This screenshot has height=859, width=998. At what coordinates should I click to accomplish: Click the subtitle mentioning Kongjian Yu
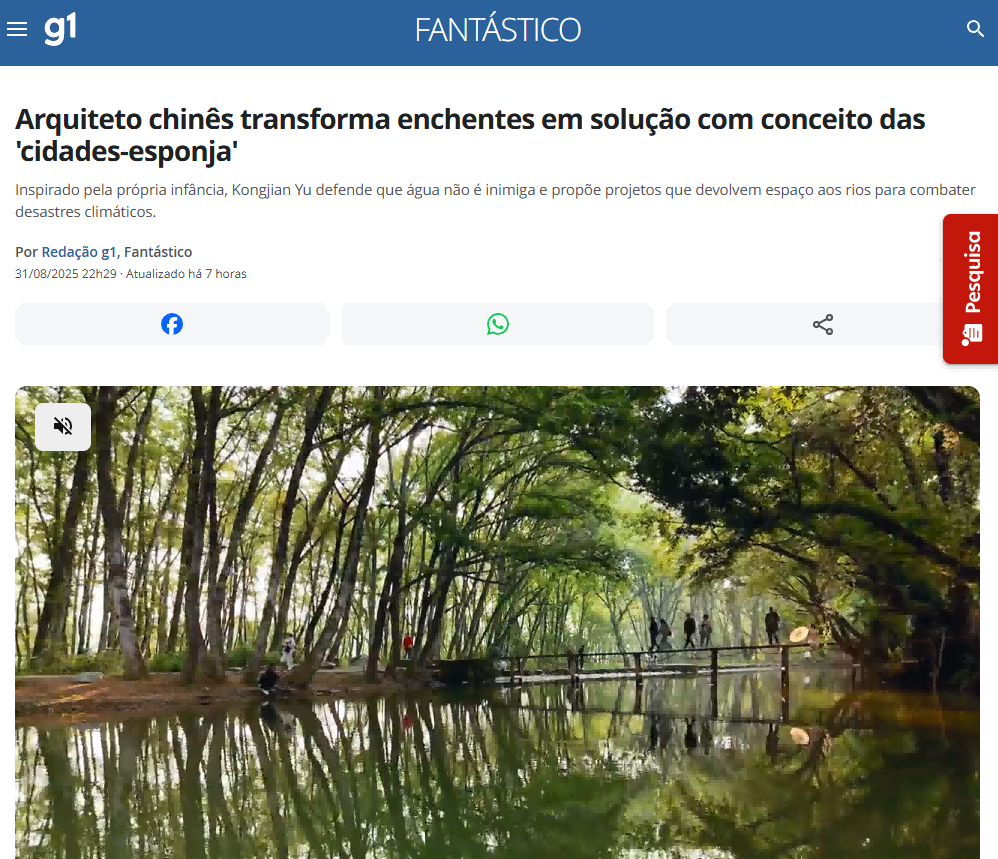(x=495, y=200)
